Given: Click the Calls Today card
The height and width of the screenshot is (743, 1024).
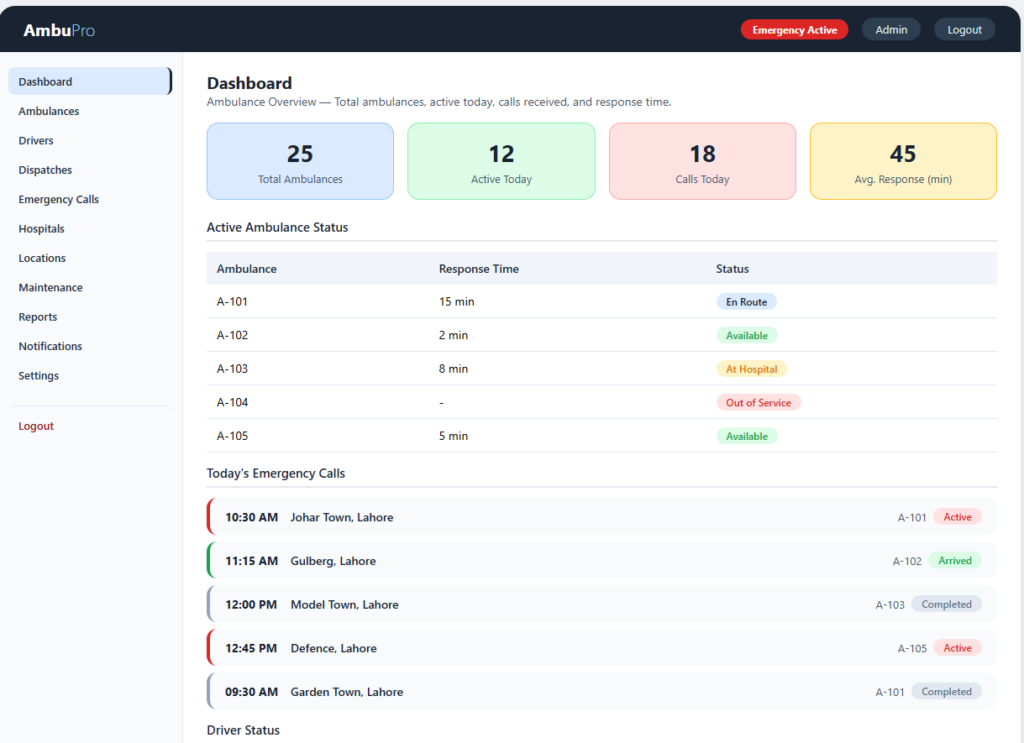Looking at the screenshot, I should point(702,161).
